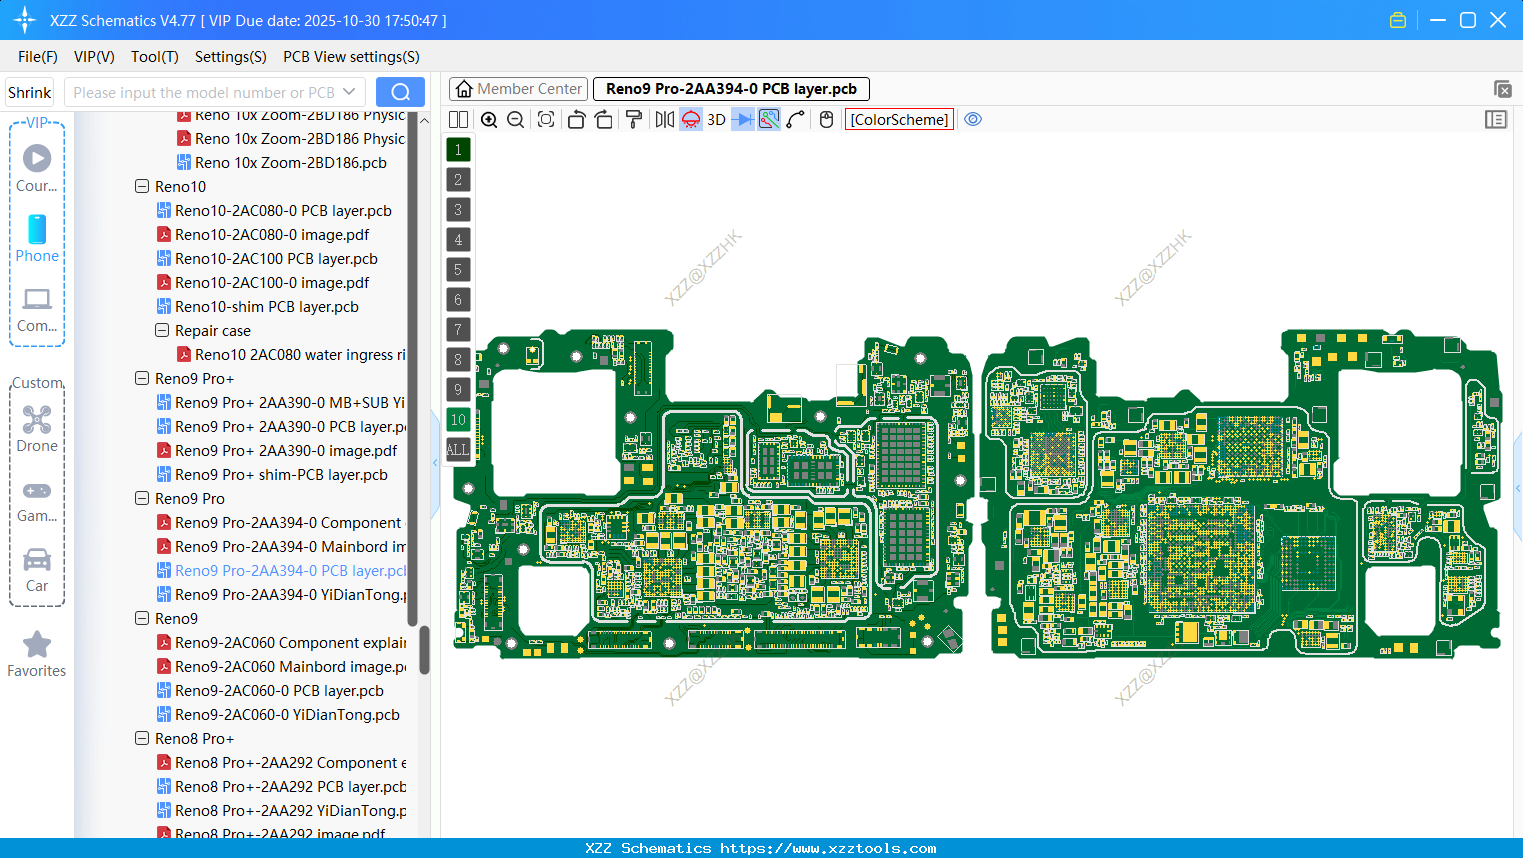Open the PCB View settings menu
Image resolution: width=1523 pixels, height=858 pixels.
click(351, 57)
